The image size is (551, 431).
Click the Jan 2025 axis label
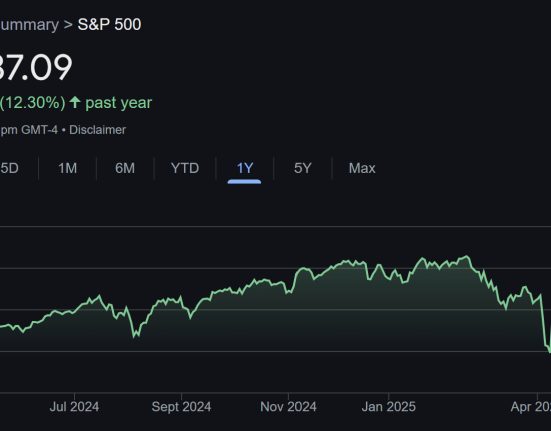[389, 407]
